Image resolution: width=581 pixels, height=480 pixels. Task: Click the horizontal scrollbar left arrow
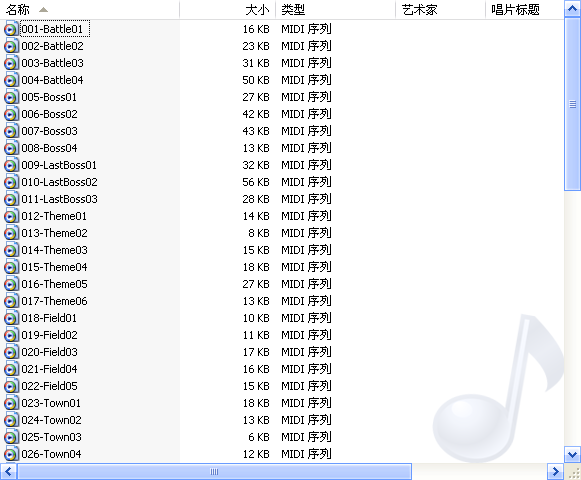point(8,471)
